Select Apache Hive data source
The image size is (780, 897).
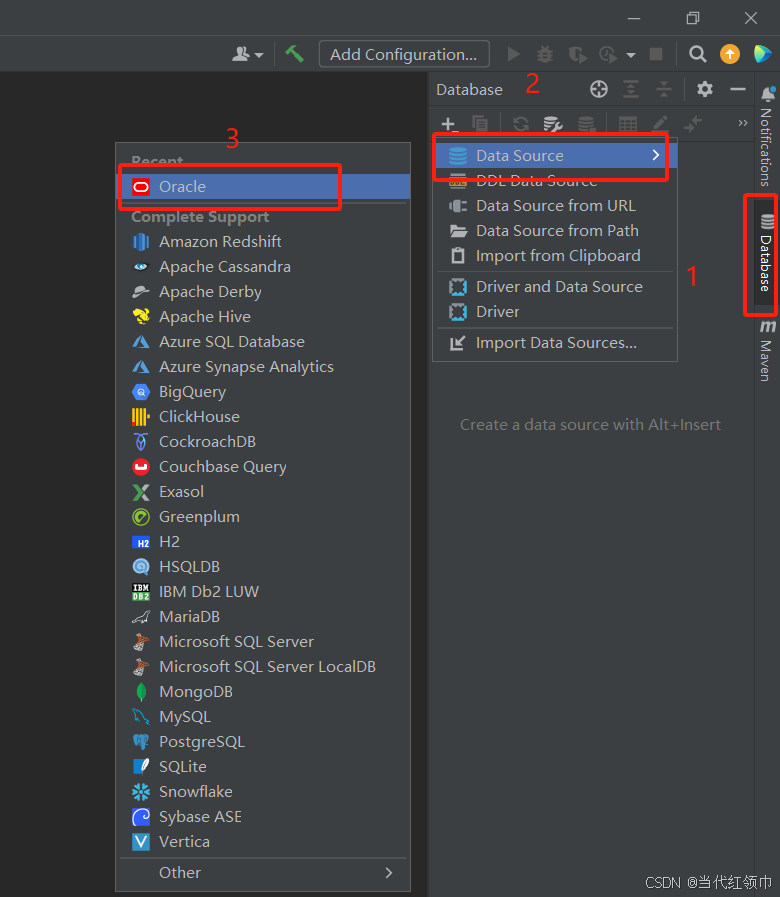[265, 317]
